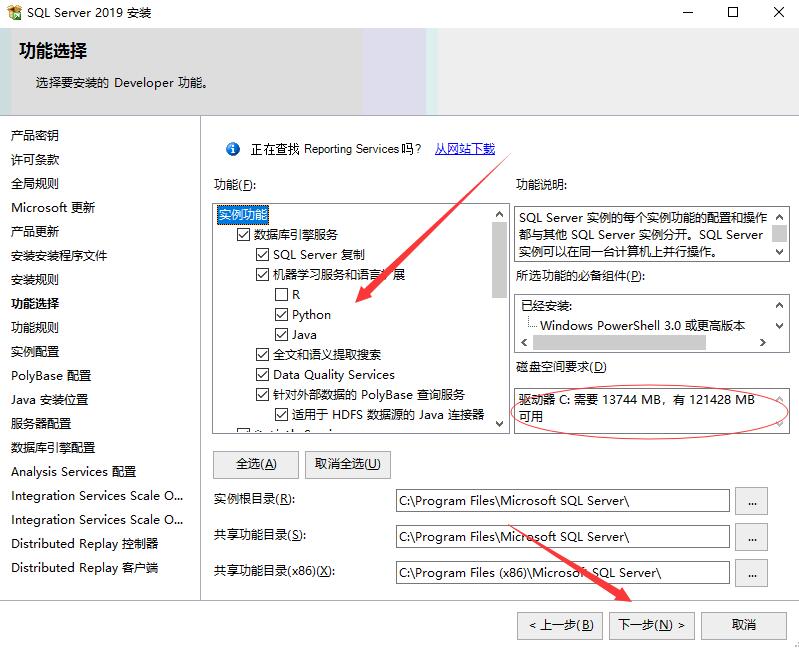This screenshot has height=648, width=799.
Task: Minimize the SQL Server setup window
Action: pyautogui.click(x=688, y=12)
